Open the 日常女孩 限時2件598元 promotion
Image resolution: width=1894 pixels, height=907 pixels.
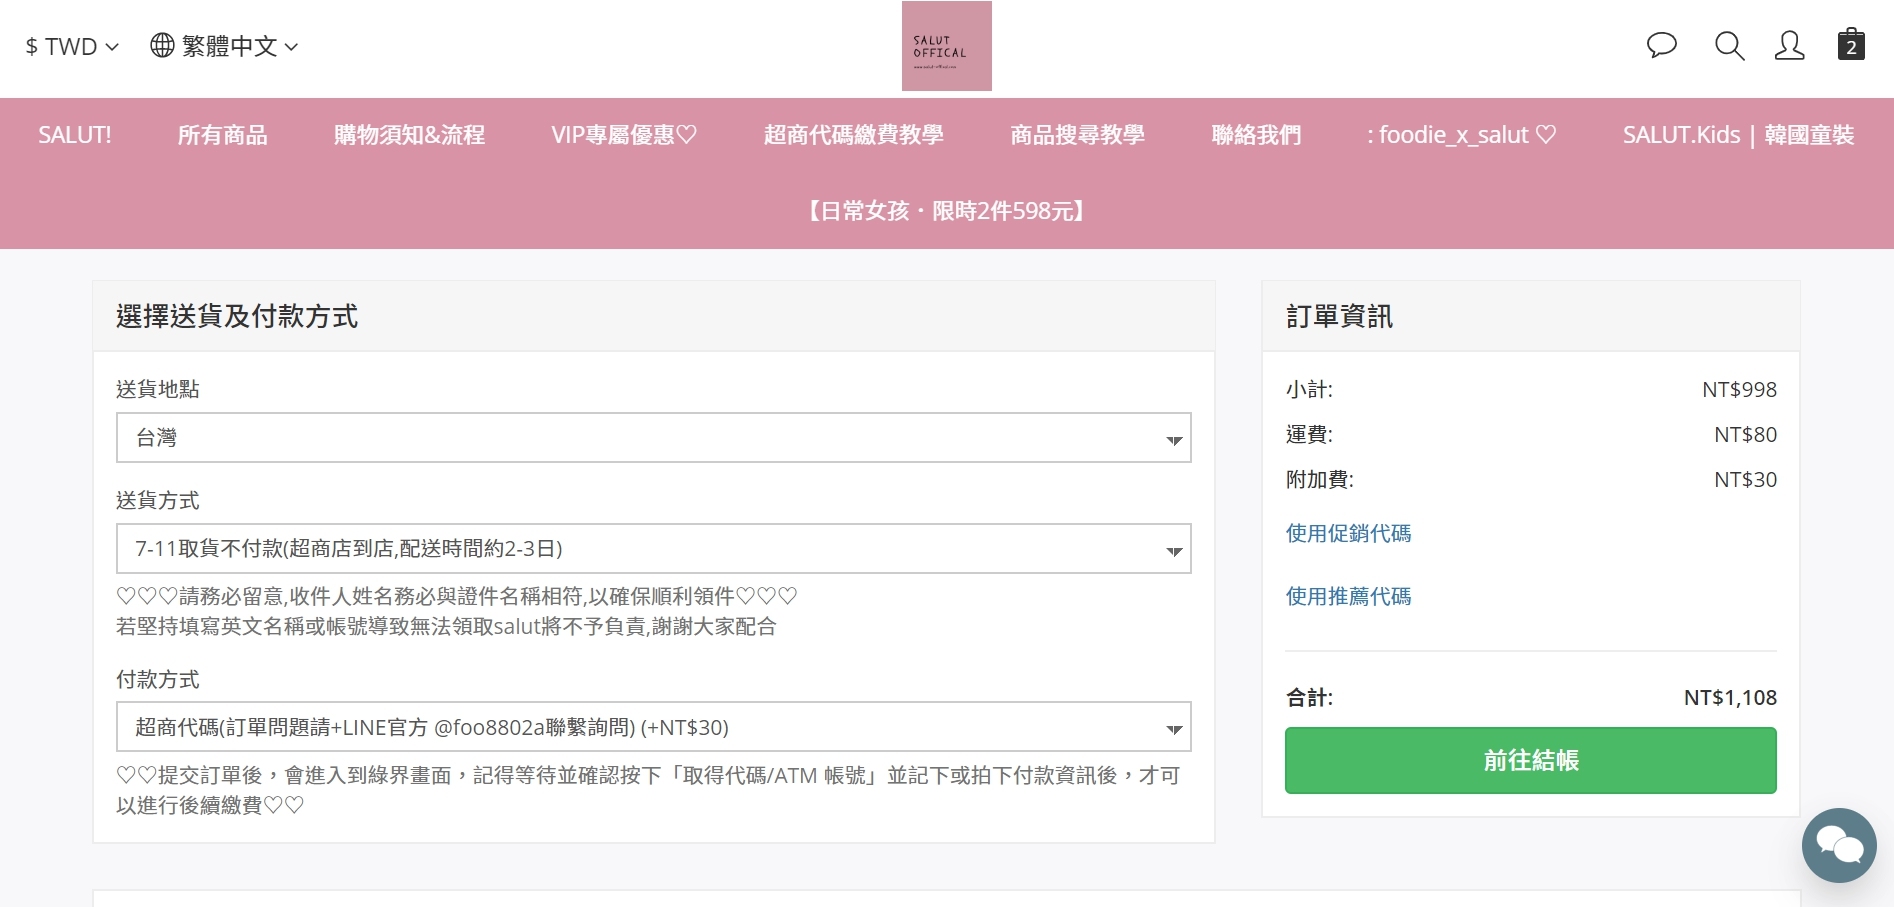click(946, 211)
